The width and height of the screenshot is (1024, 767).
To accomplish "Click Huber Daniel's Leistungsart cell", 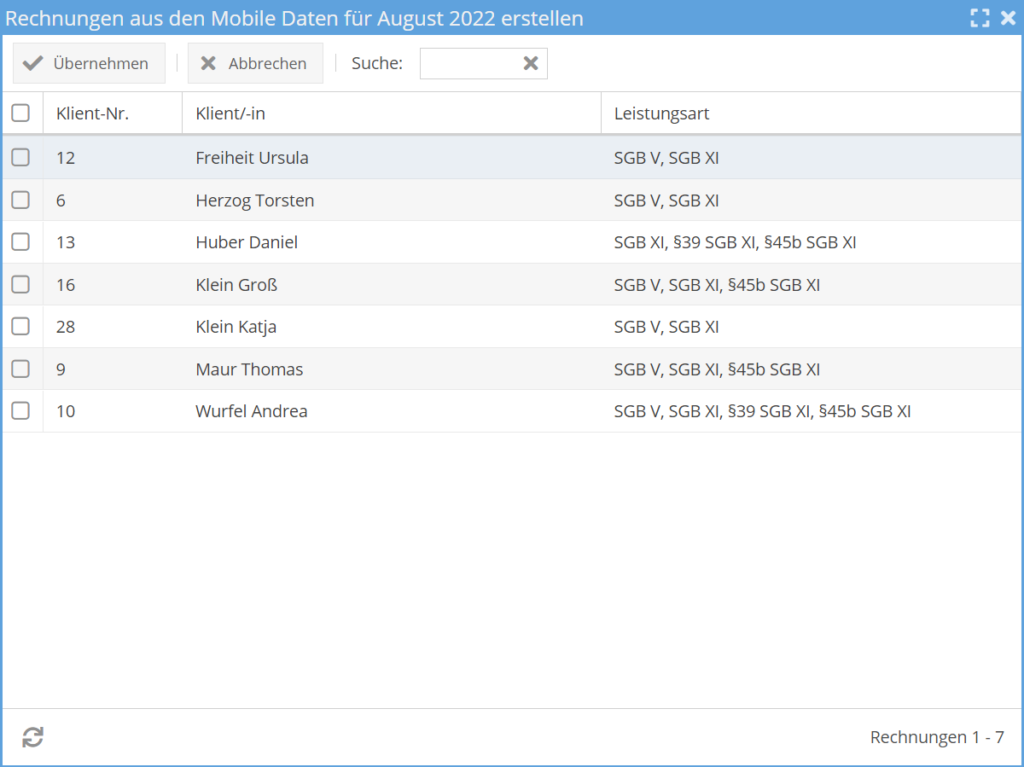I will (x=735, y=242).
